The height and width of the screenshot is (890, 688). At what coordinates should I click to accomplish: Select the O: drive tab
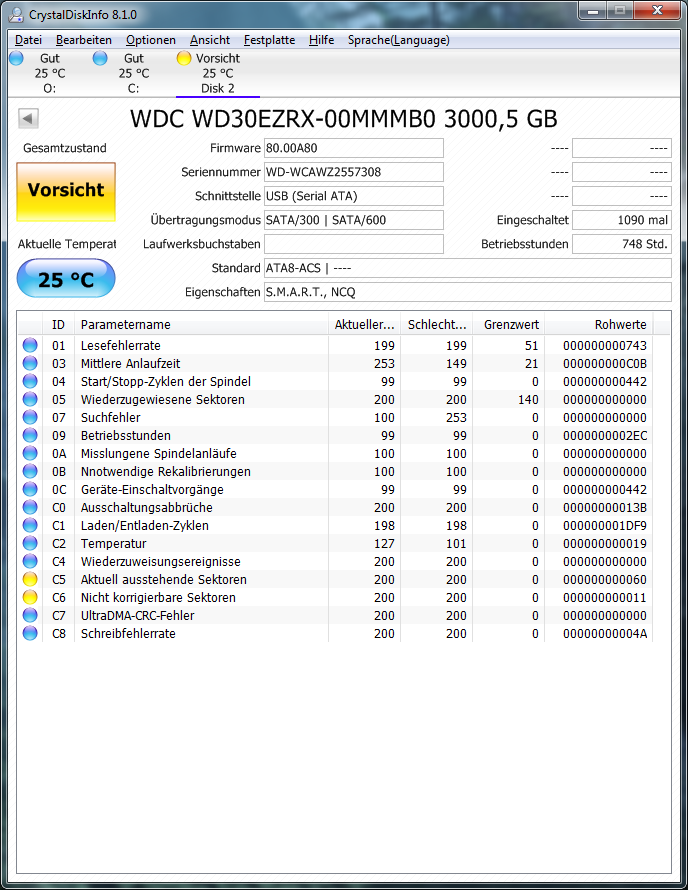coord(50,73)
